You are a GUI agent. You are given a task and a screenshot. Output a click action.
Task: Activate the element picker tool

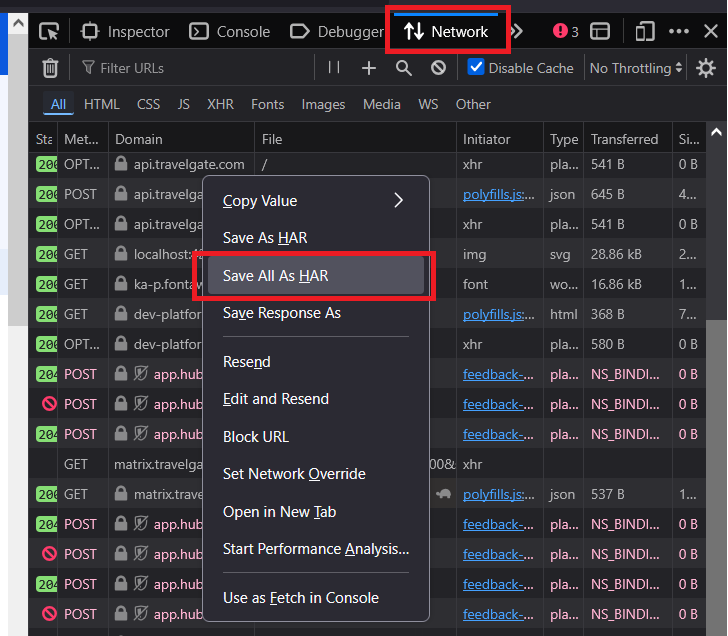point(49,32)
